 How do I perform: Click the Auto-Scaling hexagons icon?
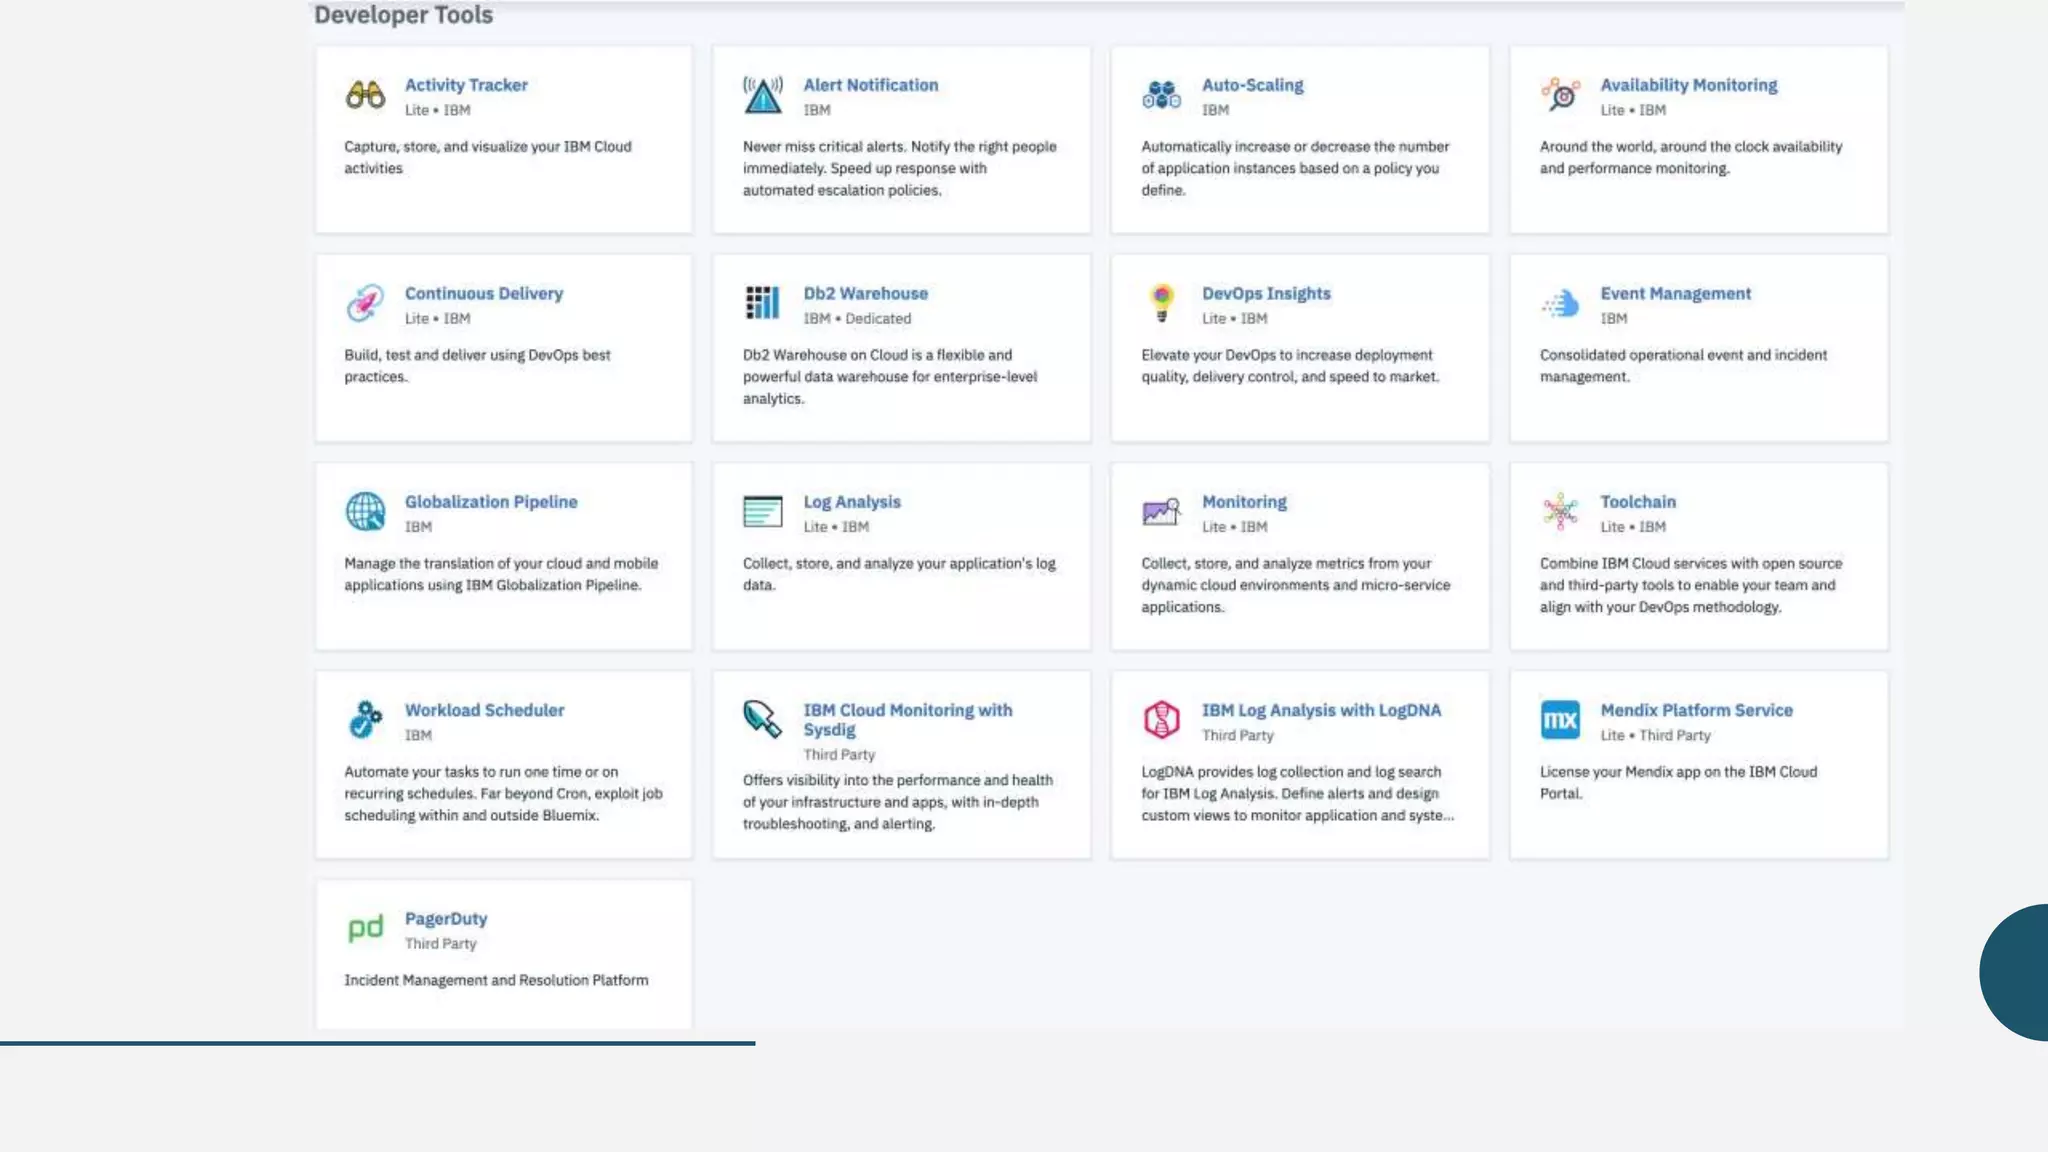tap(1161, 95)
